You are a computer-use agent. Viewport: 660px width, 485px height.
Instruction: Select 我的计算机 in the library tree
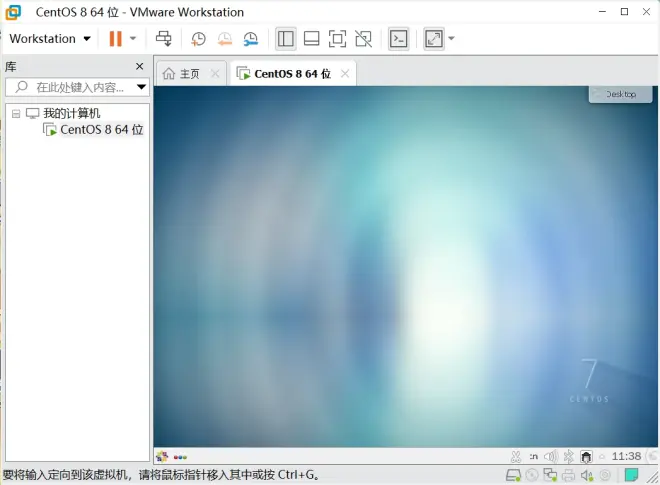pos(72,113)
